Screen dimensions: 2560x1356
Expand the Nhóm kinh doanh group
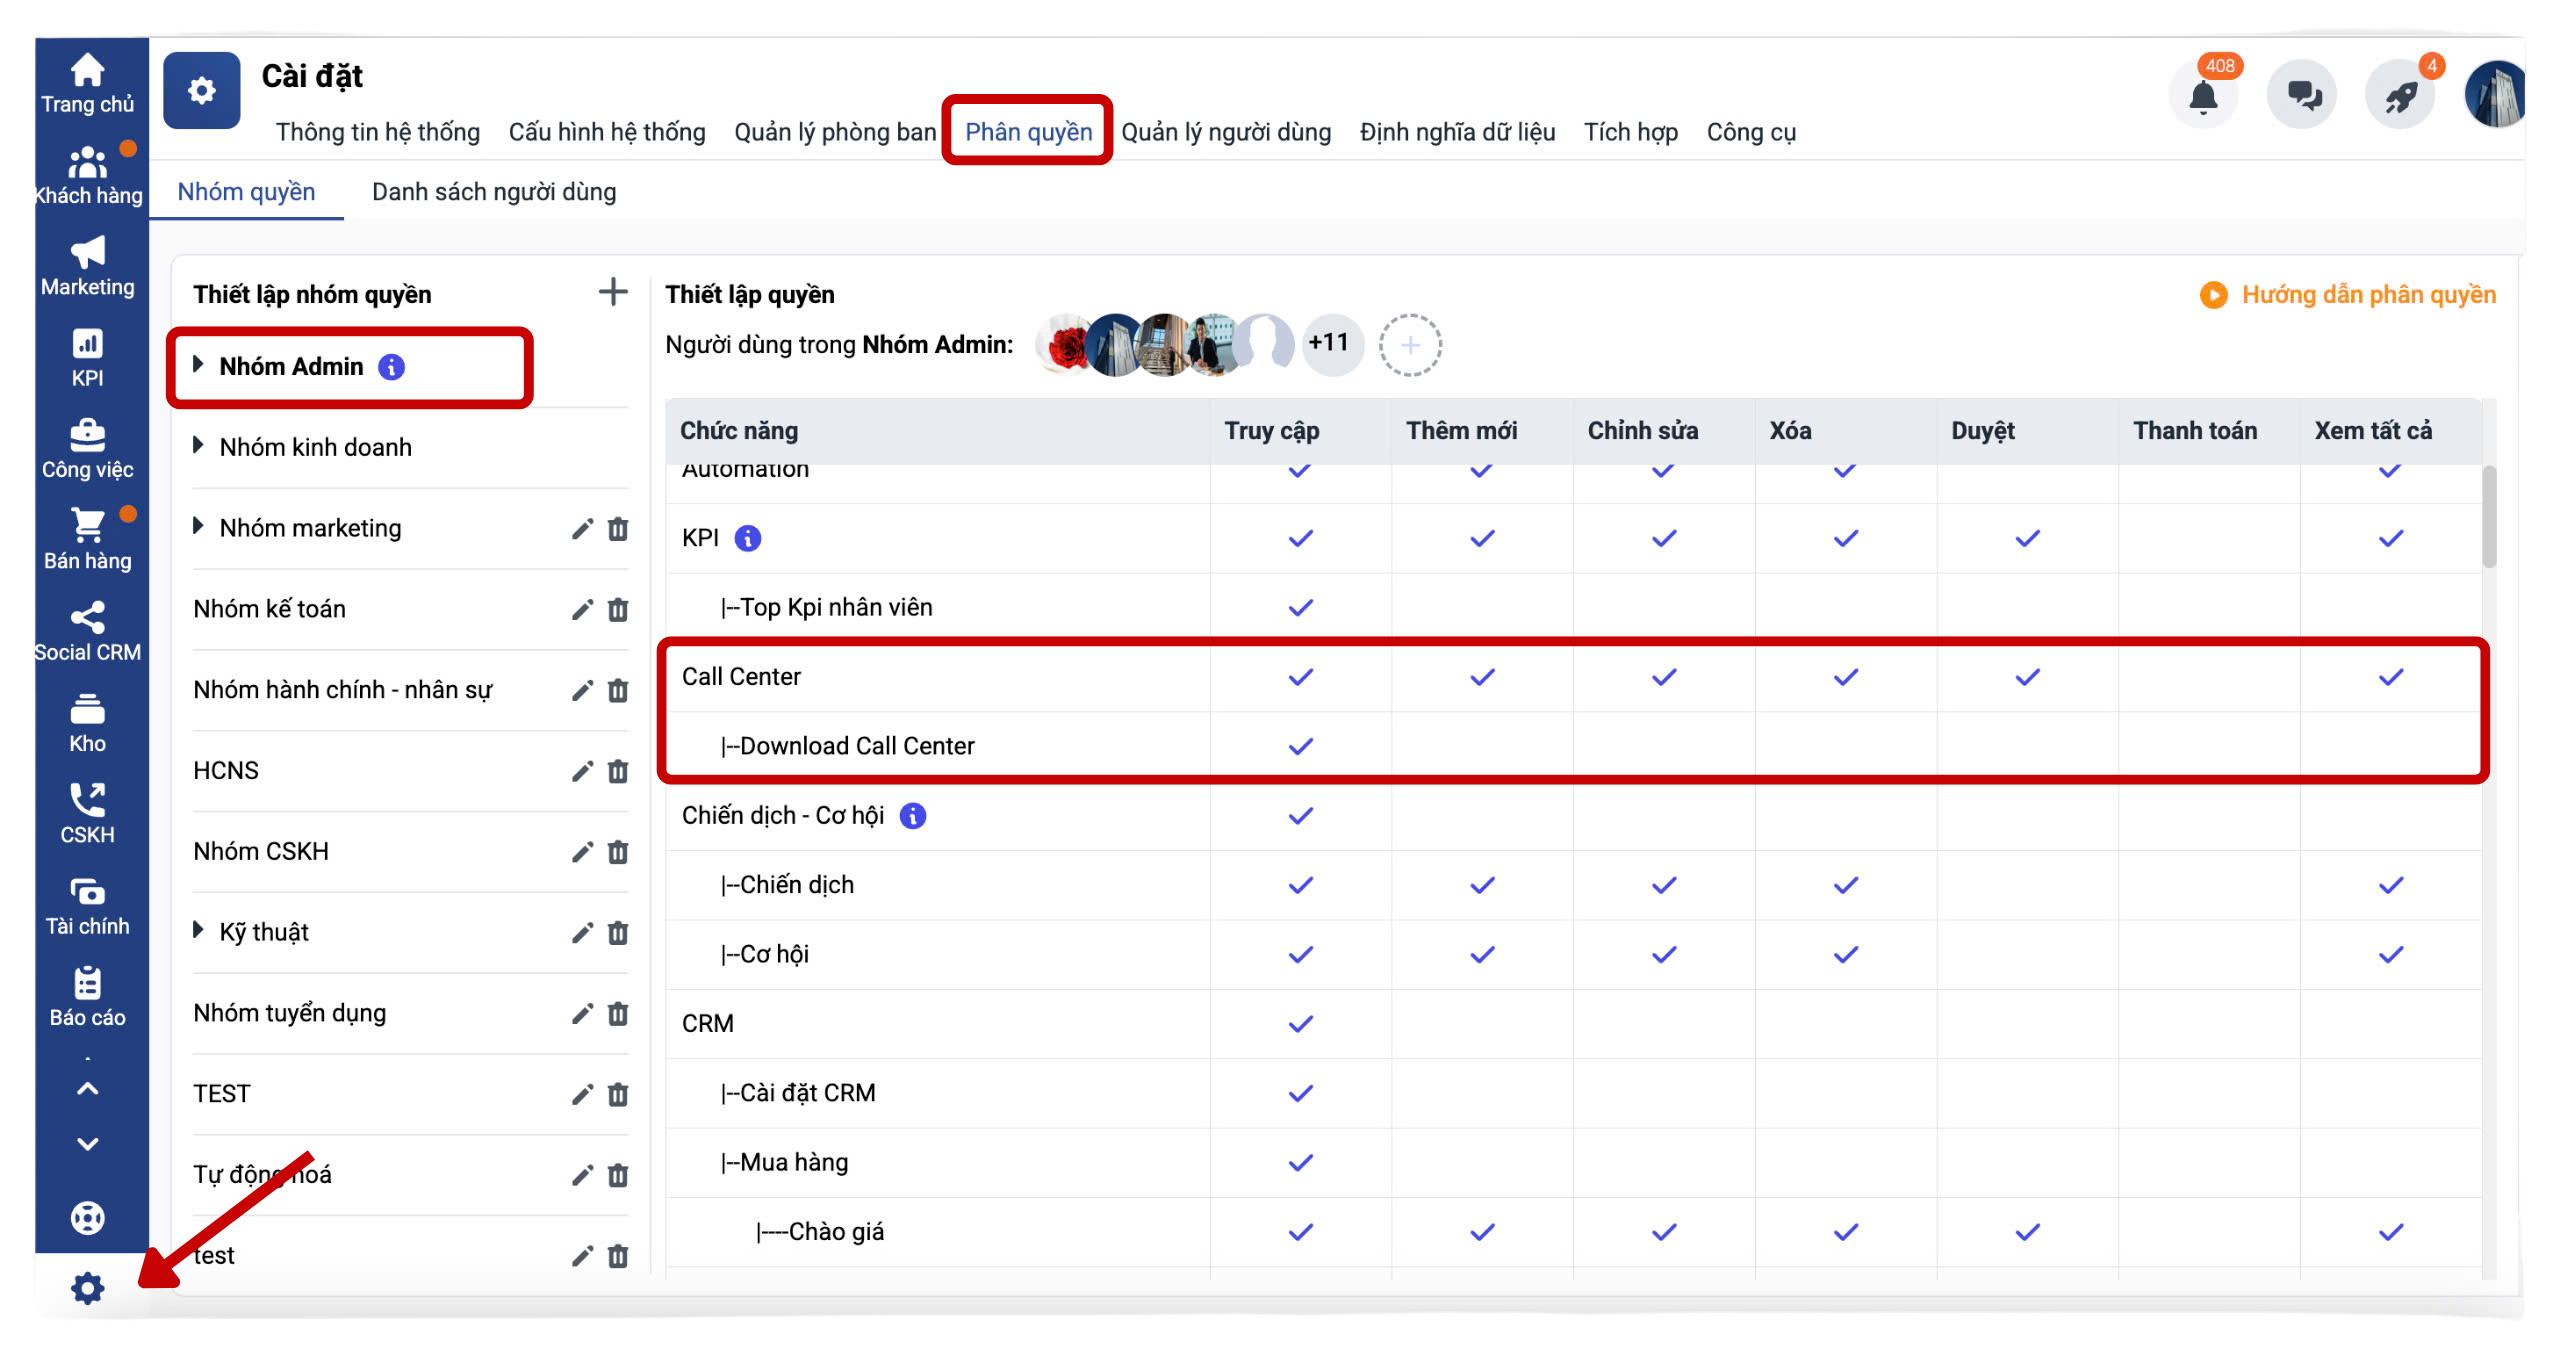click(198, 446)
